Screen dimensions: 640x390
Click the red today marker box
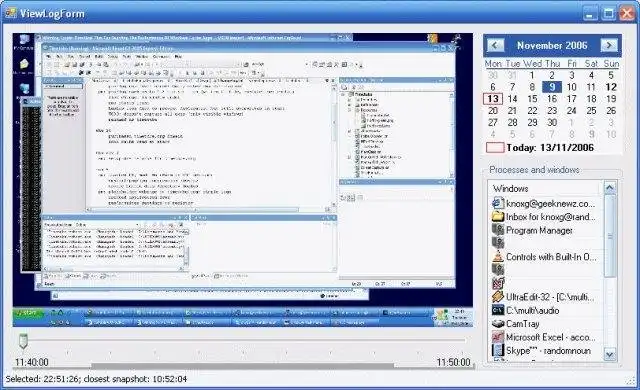[495, 148]
